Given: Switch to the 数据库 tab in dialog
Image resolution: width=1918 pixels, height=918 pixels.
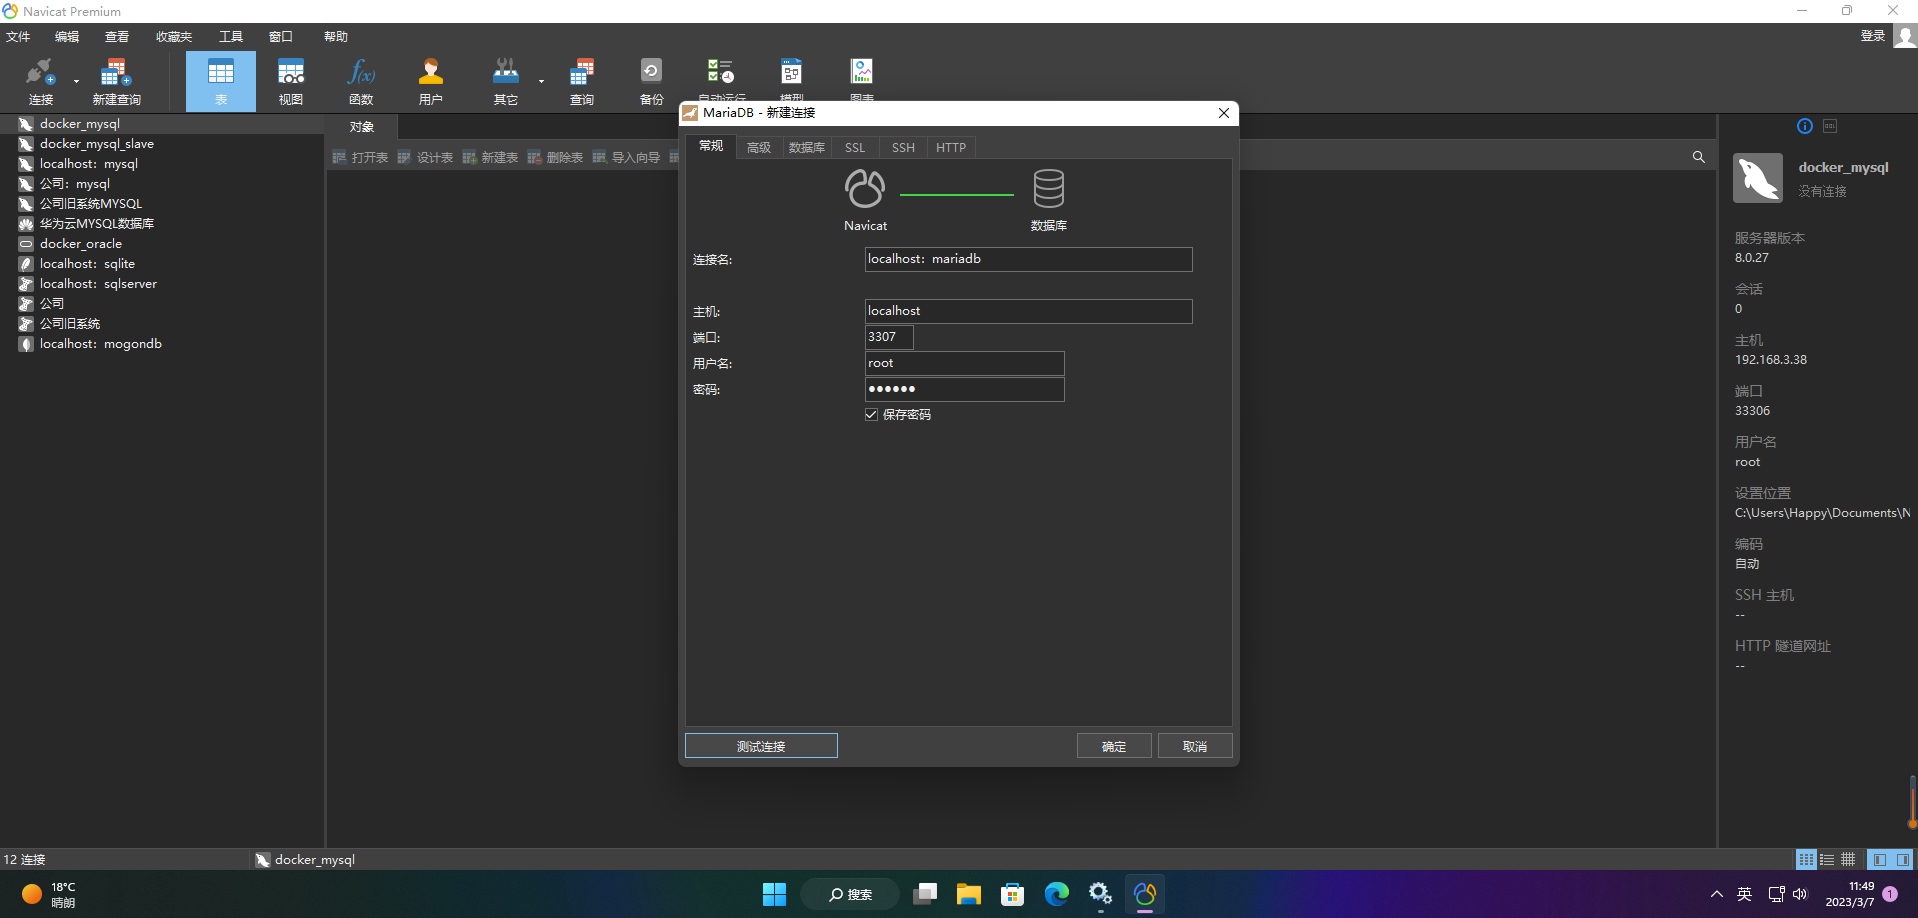Looking at the screenshot, I should point(807,148).
